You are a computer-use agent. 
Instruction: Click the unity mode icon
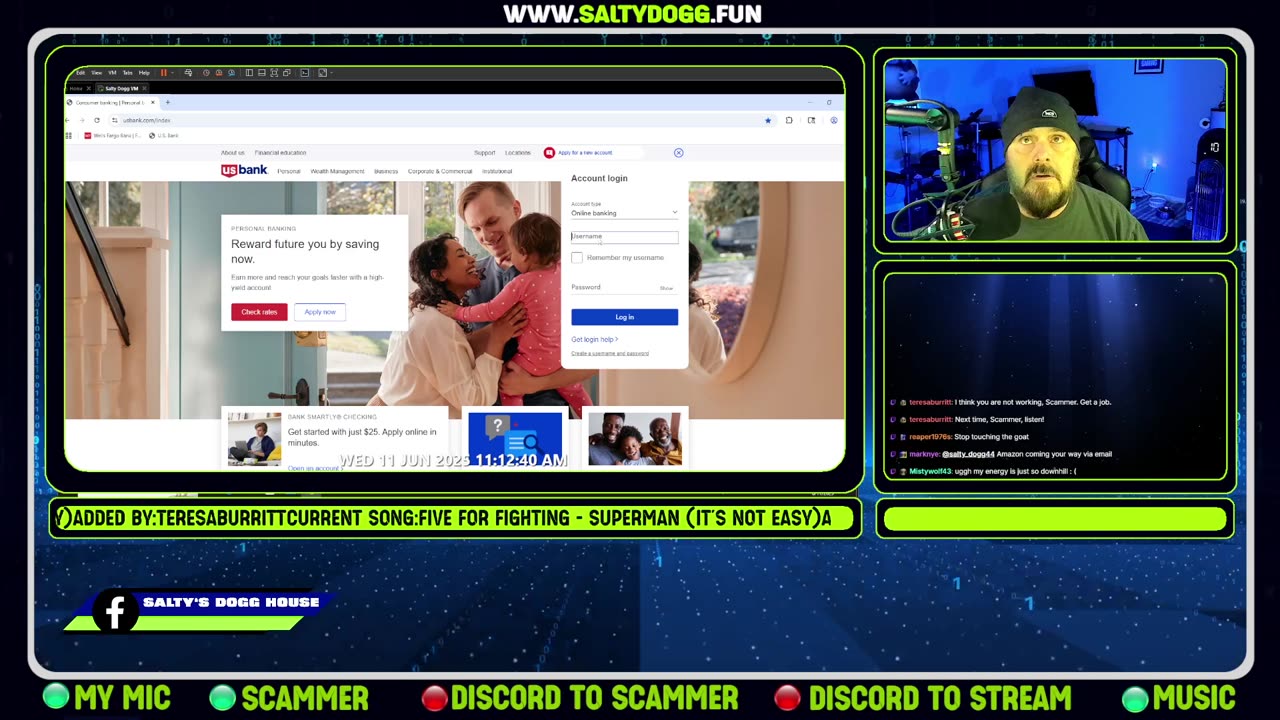click(287, 73)
